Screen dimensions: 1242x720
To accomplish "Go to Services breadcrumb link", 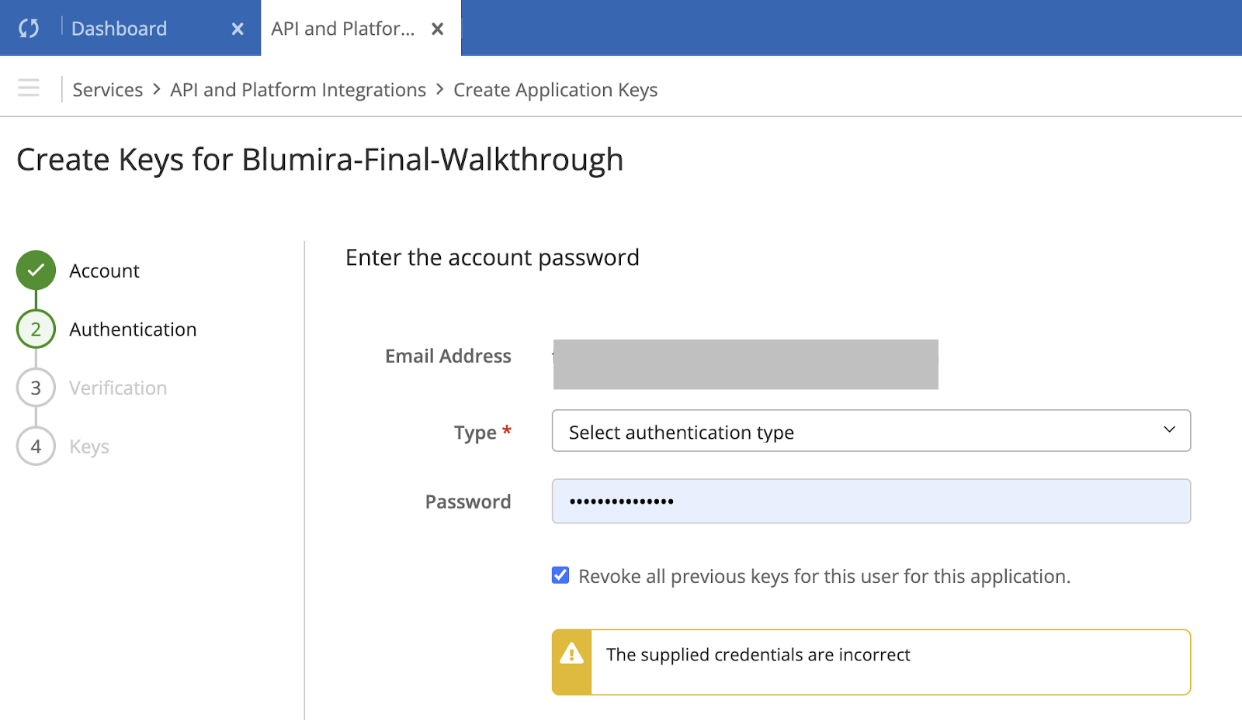I will coord(108,90).
